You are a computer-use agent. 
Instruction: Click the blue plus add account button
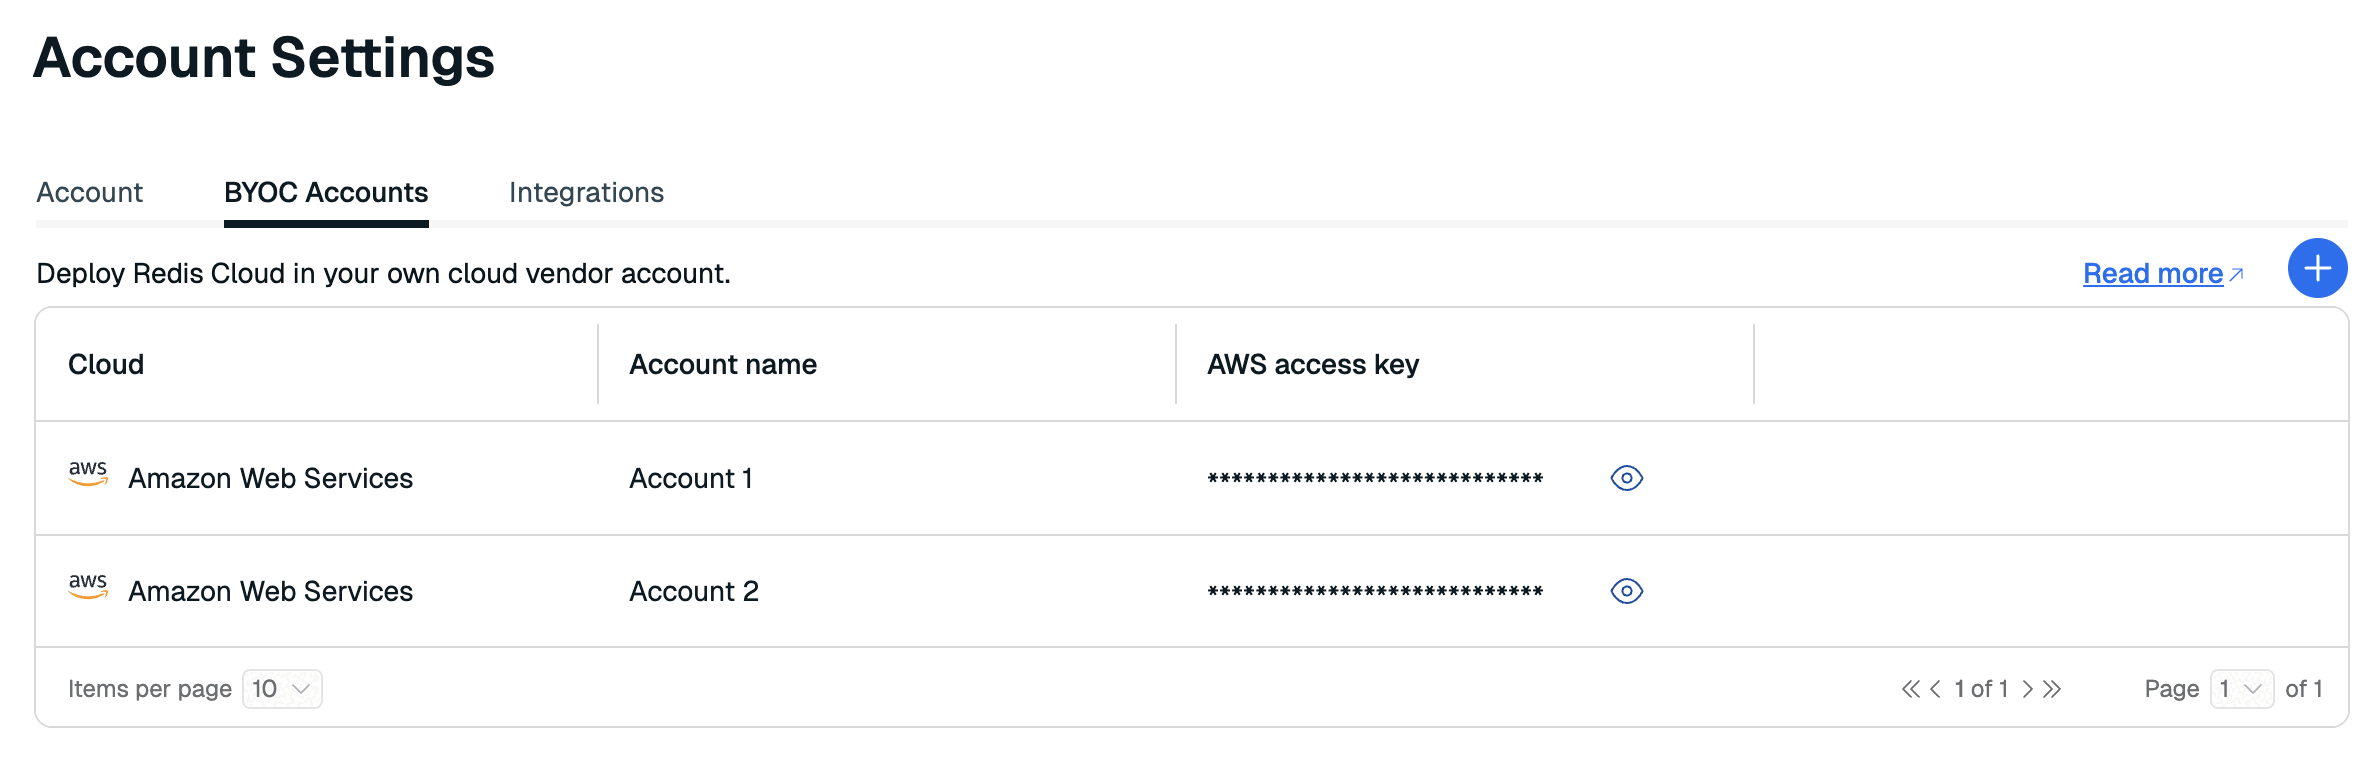(2317, 268)
